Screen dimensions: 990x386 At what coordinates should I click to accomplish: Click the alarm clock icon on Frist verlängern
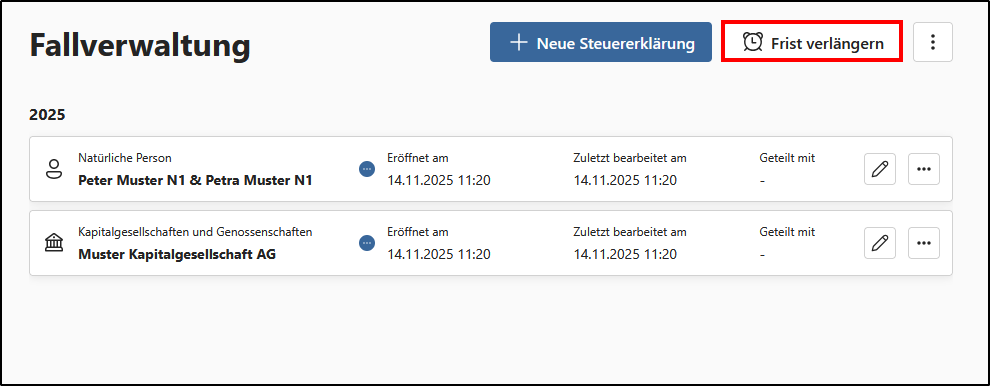[753, 42]
